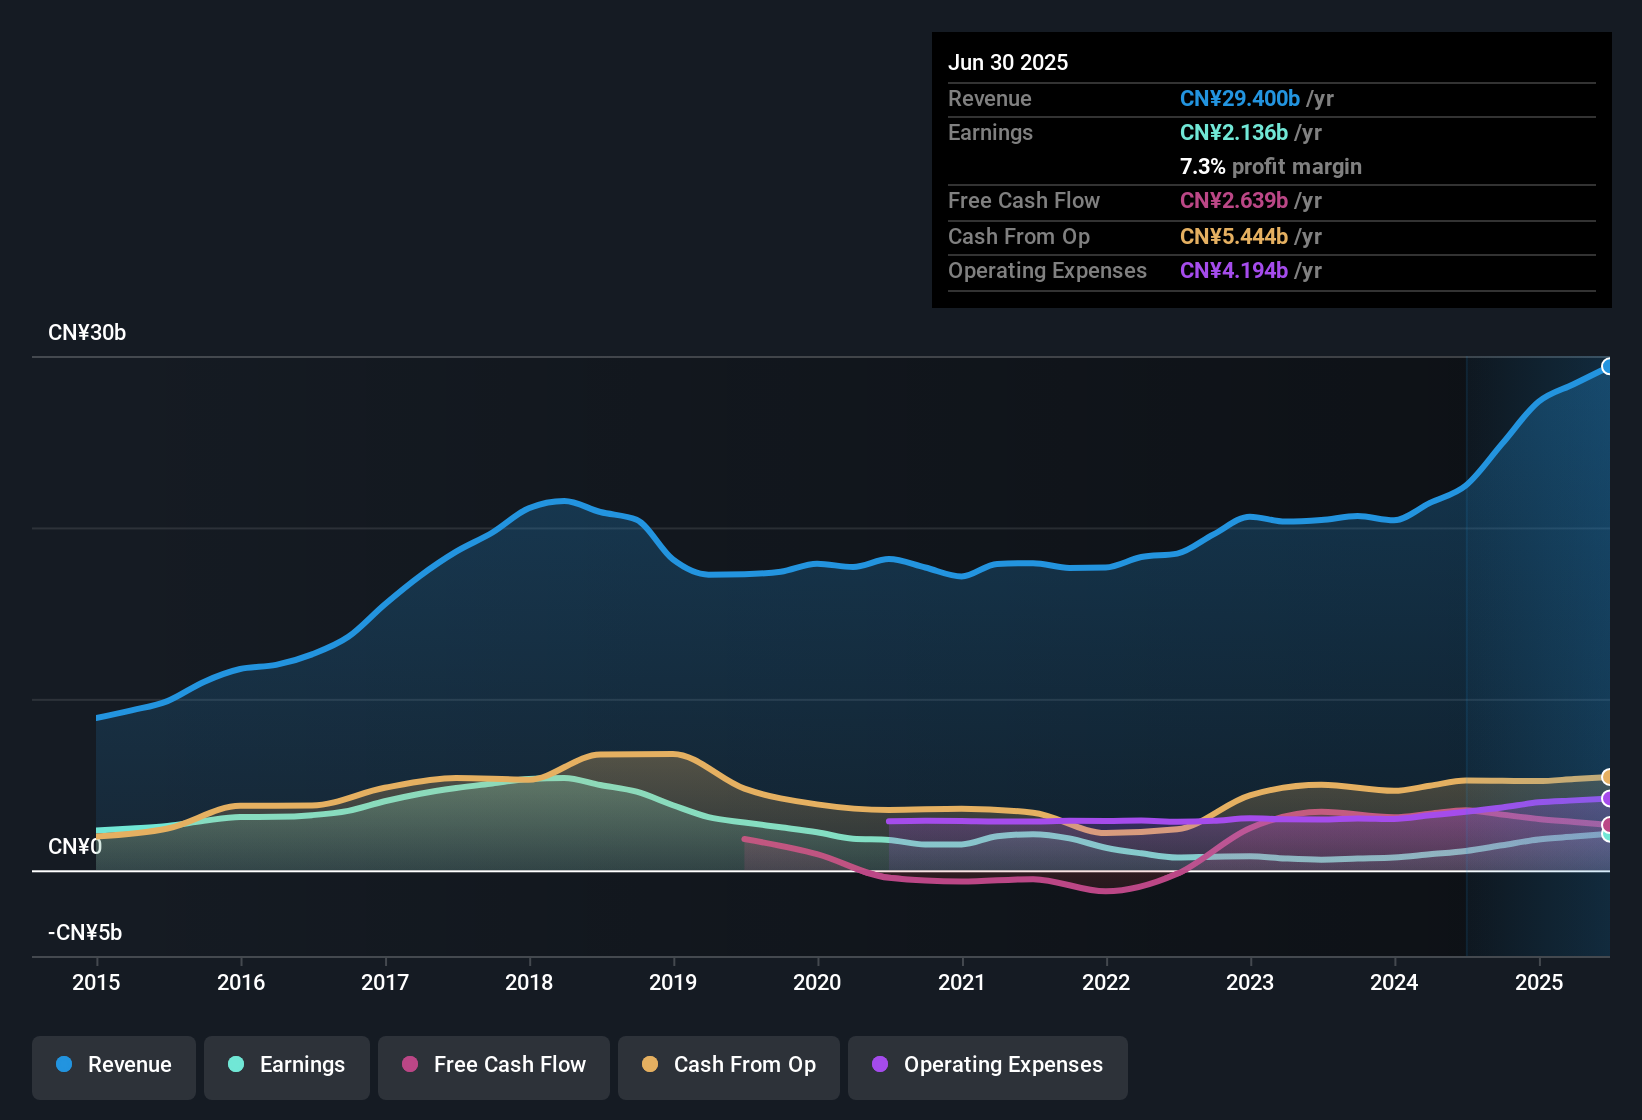Click the 7.3% profit margin text
1642x1120 pixels.
[1270, 167]
